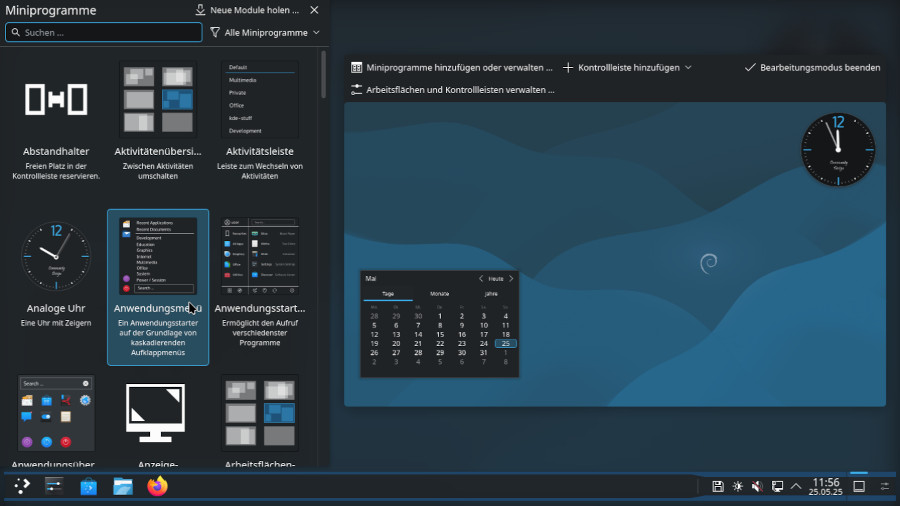The image size is (900, 506).
Task: Open Arbeitsflächen und Kontrollleisten verwalten
Action: click(453, 89)
